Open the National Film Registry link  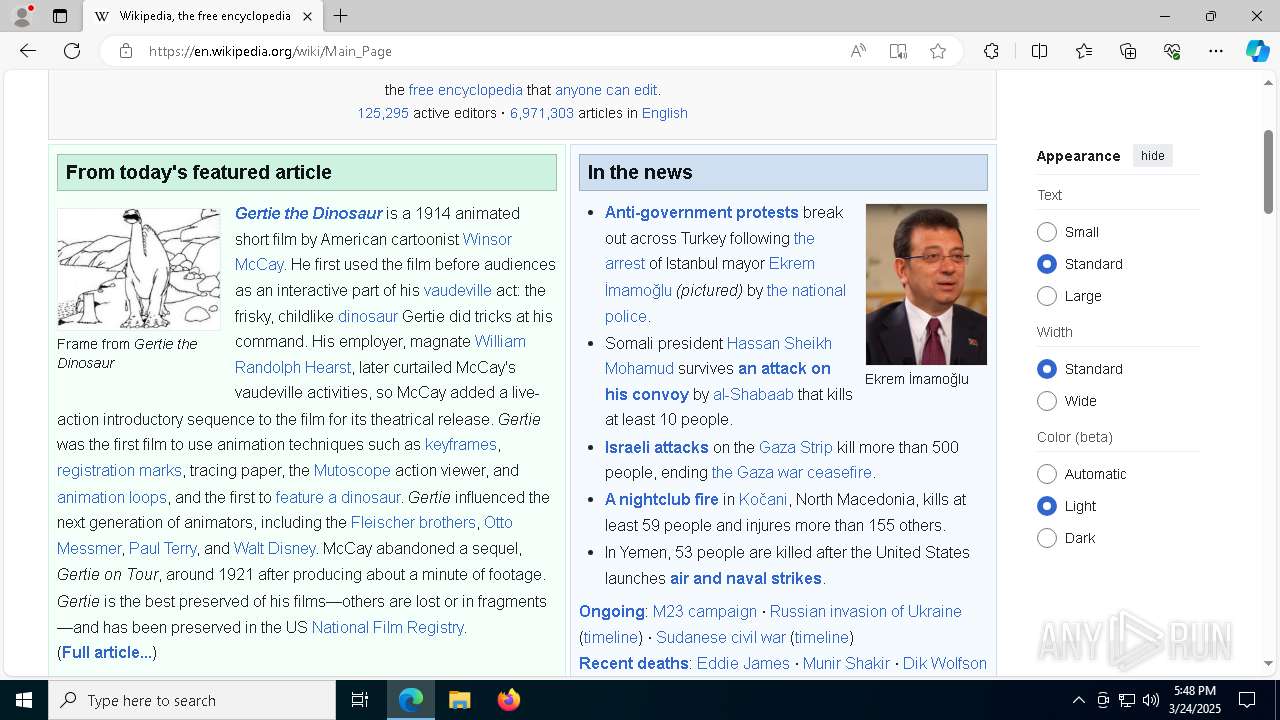coord(387,627)
